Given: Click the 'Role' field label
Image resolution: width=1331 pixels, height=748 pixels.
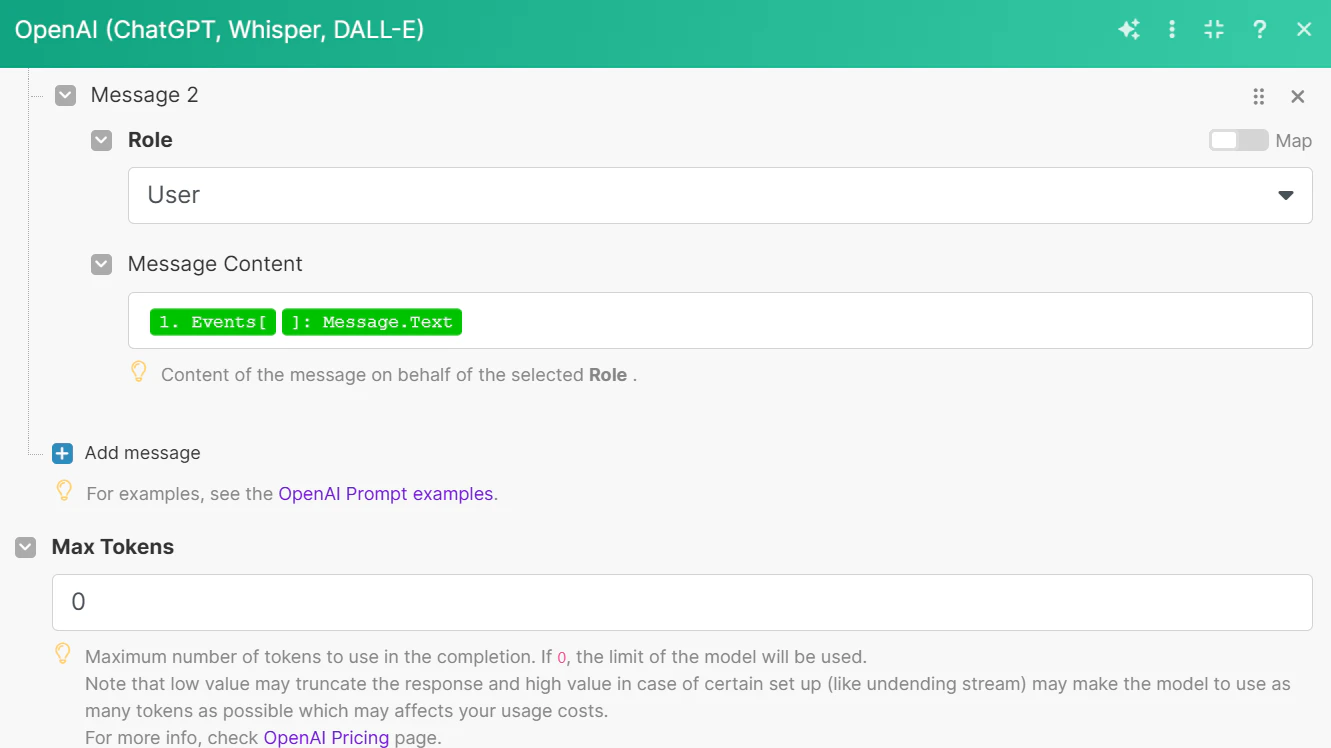Looking at the screenshot, I should click(150, 140).
